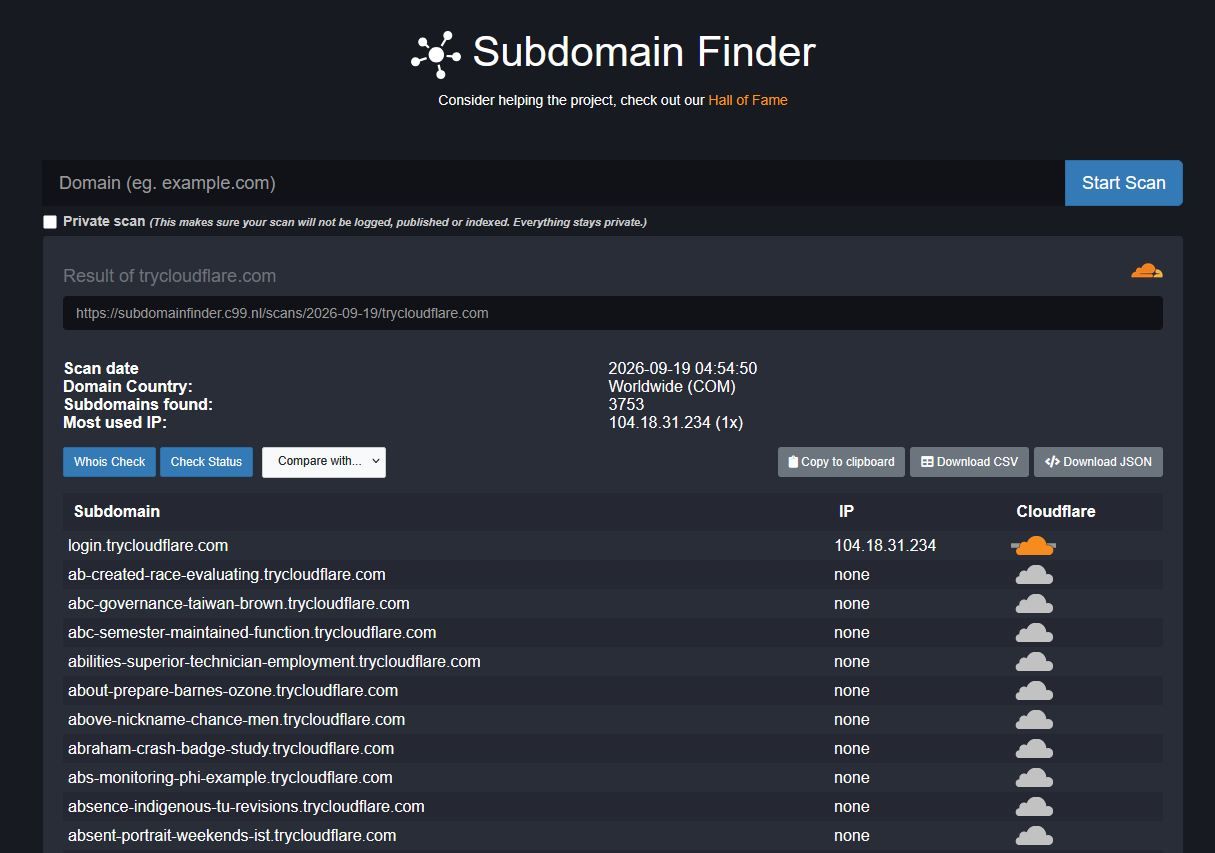The height and width of the screenshot is (853, 1215).
Task: Click gray cloud icon for abc-semester-maintained-function row
Action: 1034,633
